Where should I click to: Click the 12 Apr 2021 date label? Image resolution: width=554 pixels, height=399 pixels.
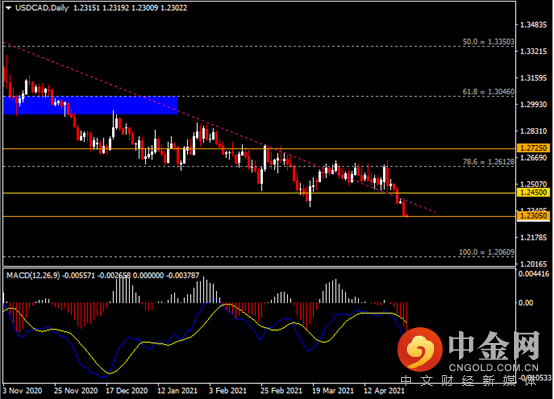coord(384,391)
